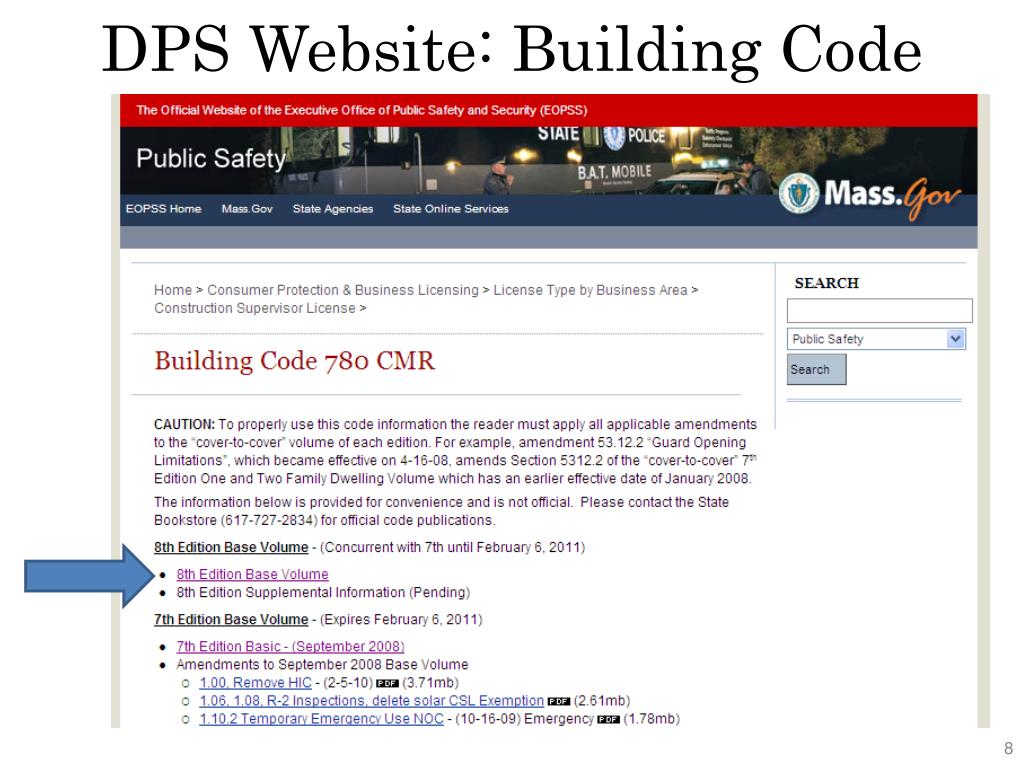Click inside the SEARCH text box

878,310
